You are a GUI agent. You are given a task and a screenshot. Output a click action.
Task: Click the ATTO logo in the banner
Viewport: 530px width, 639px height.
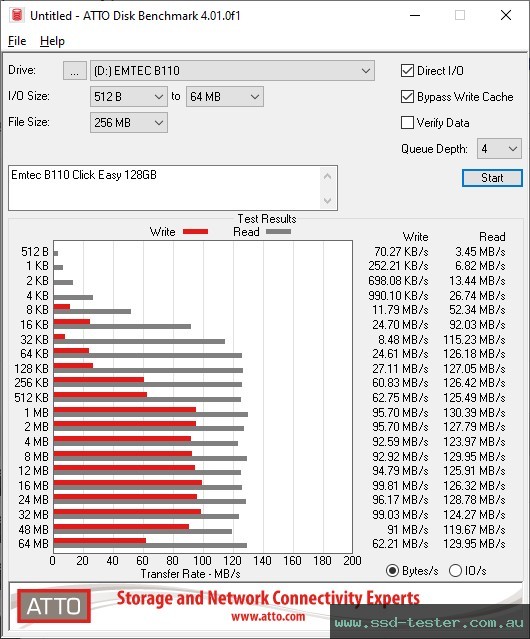tap(54, 606)
